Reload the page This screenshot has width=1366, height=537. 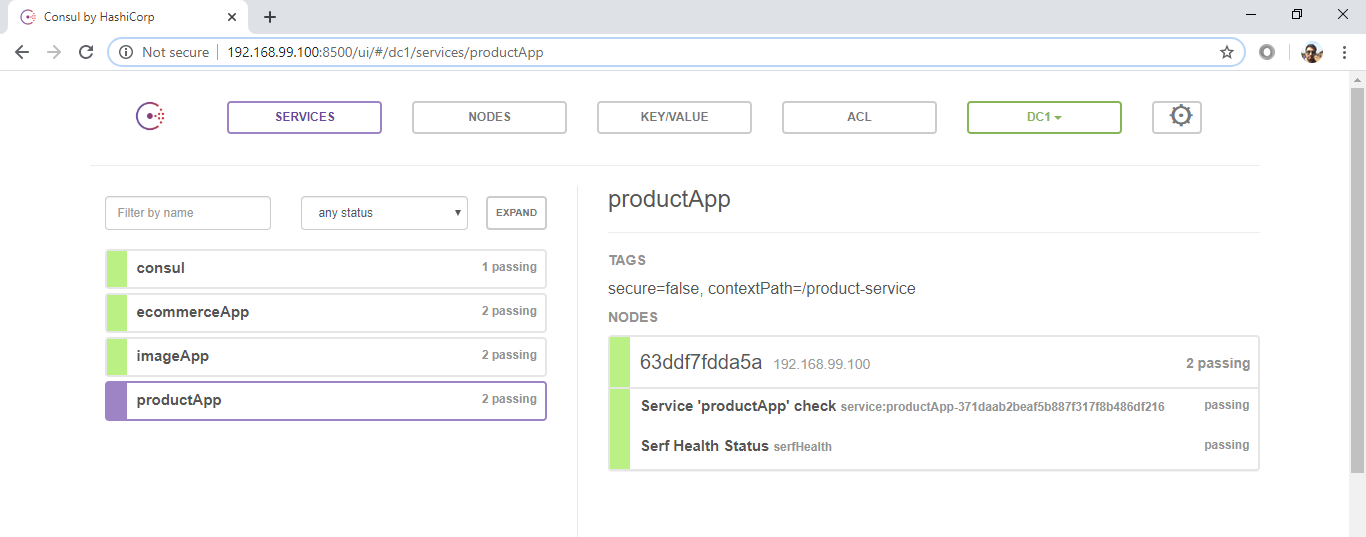tap(86, 52)
